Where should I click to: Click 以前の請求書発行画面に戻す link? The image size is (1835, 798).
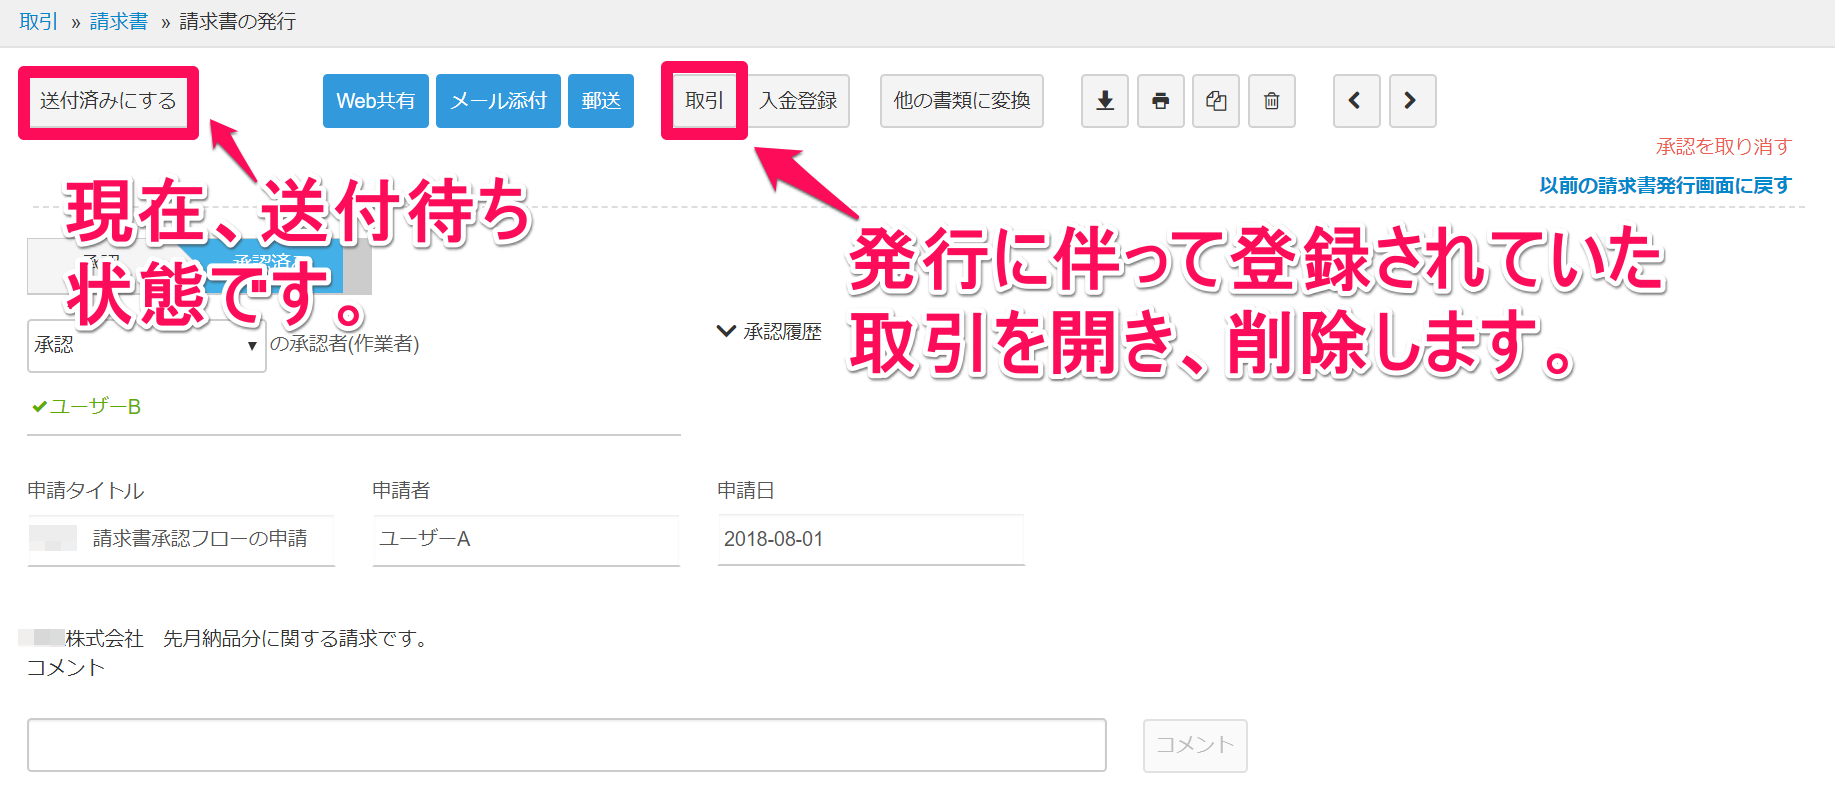[x=1665, y=185]
